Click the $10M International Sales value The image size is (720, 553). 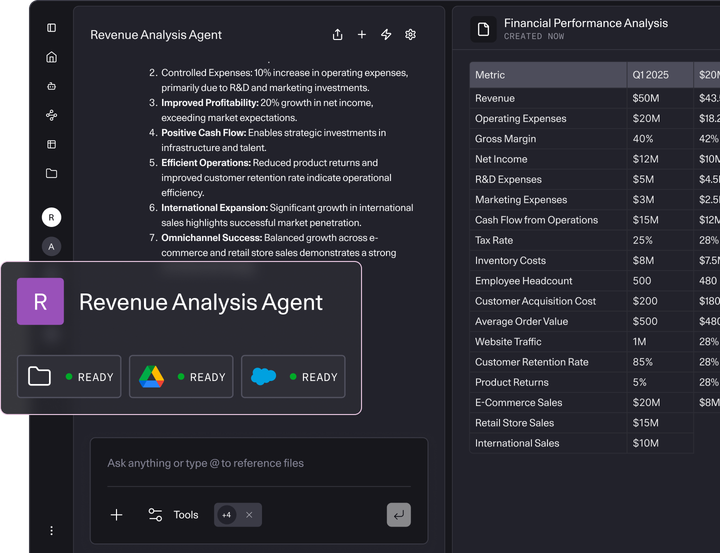coord(645,443)
